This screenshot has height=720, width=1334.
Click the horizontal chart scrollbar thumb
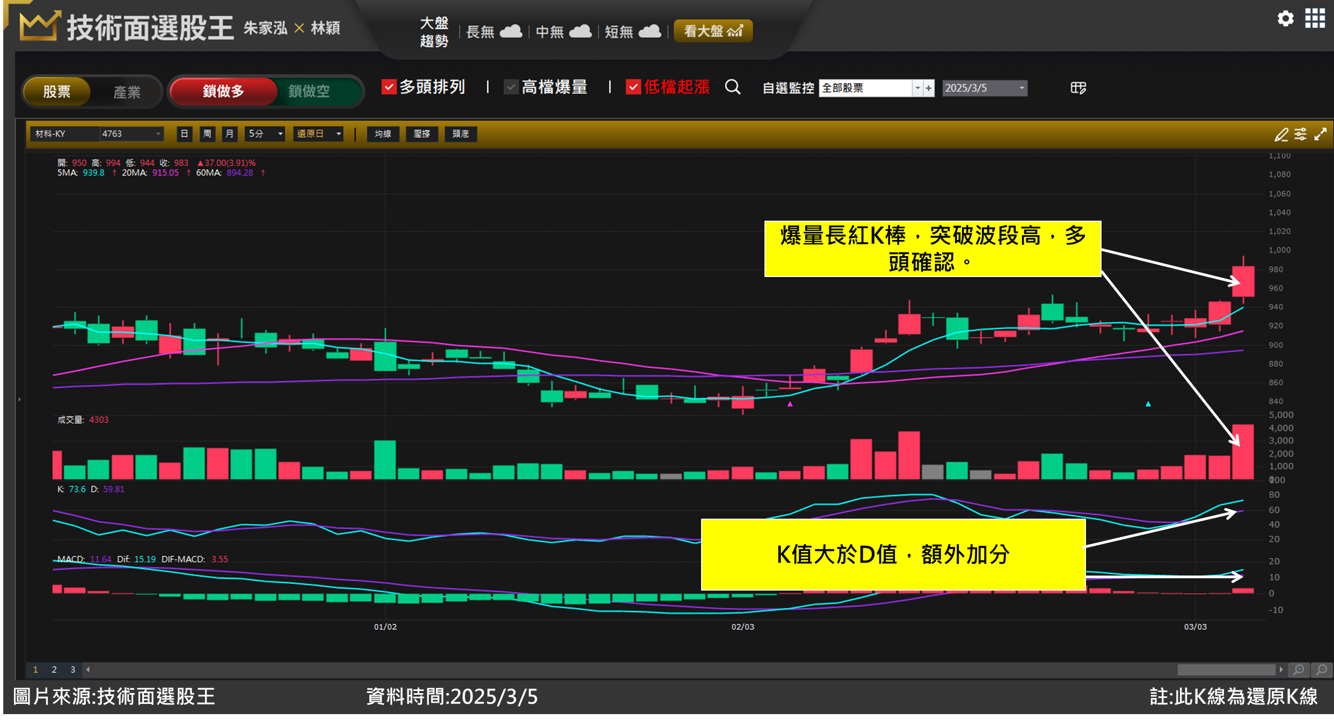pos(1226,670)
